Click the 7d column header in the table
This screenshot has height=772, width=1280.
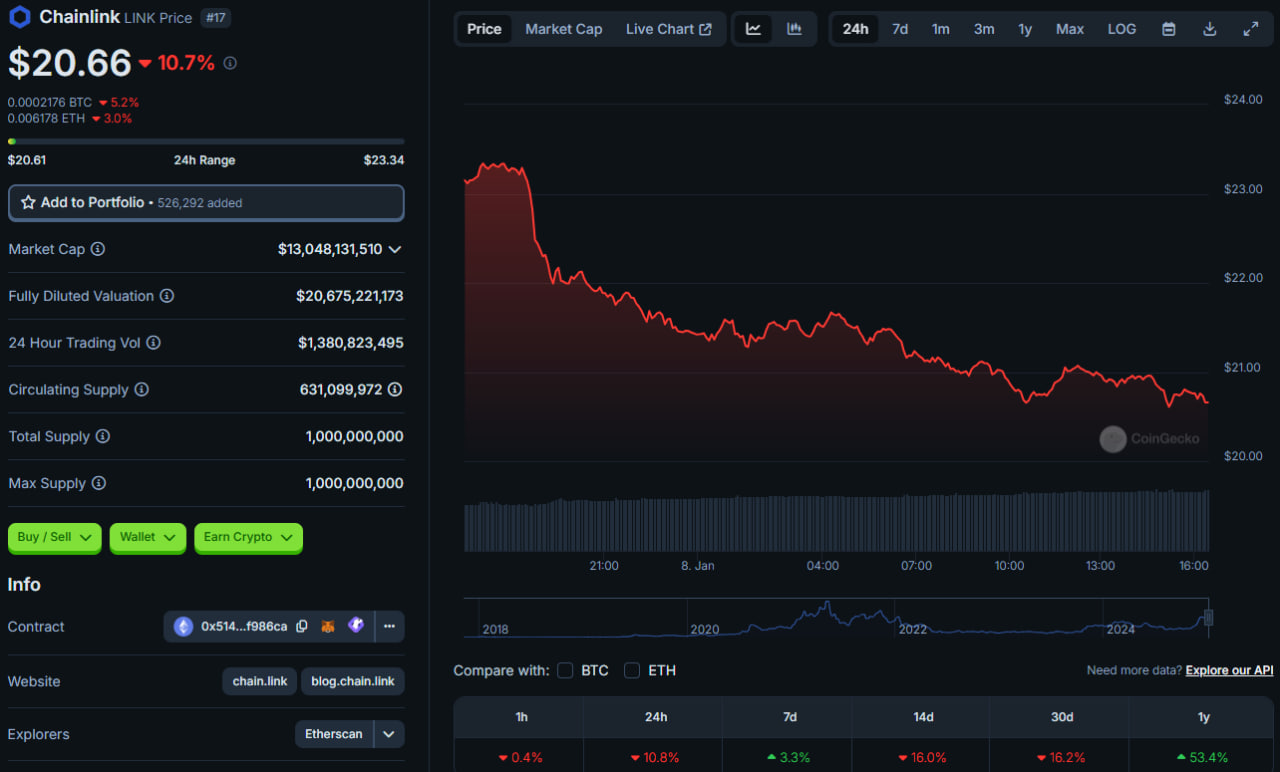(790, 717)
